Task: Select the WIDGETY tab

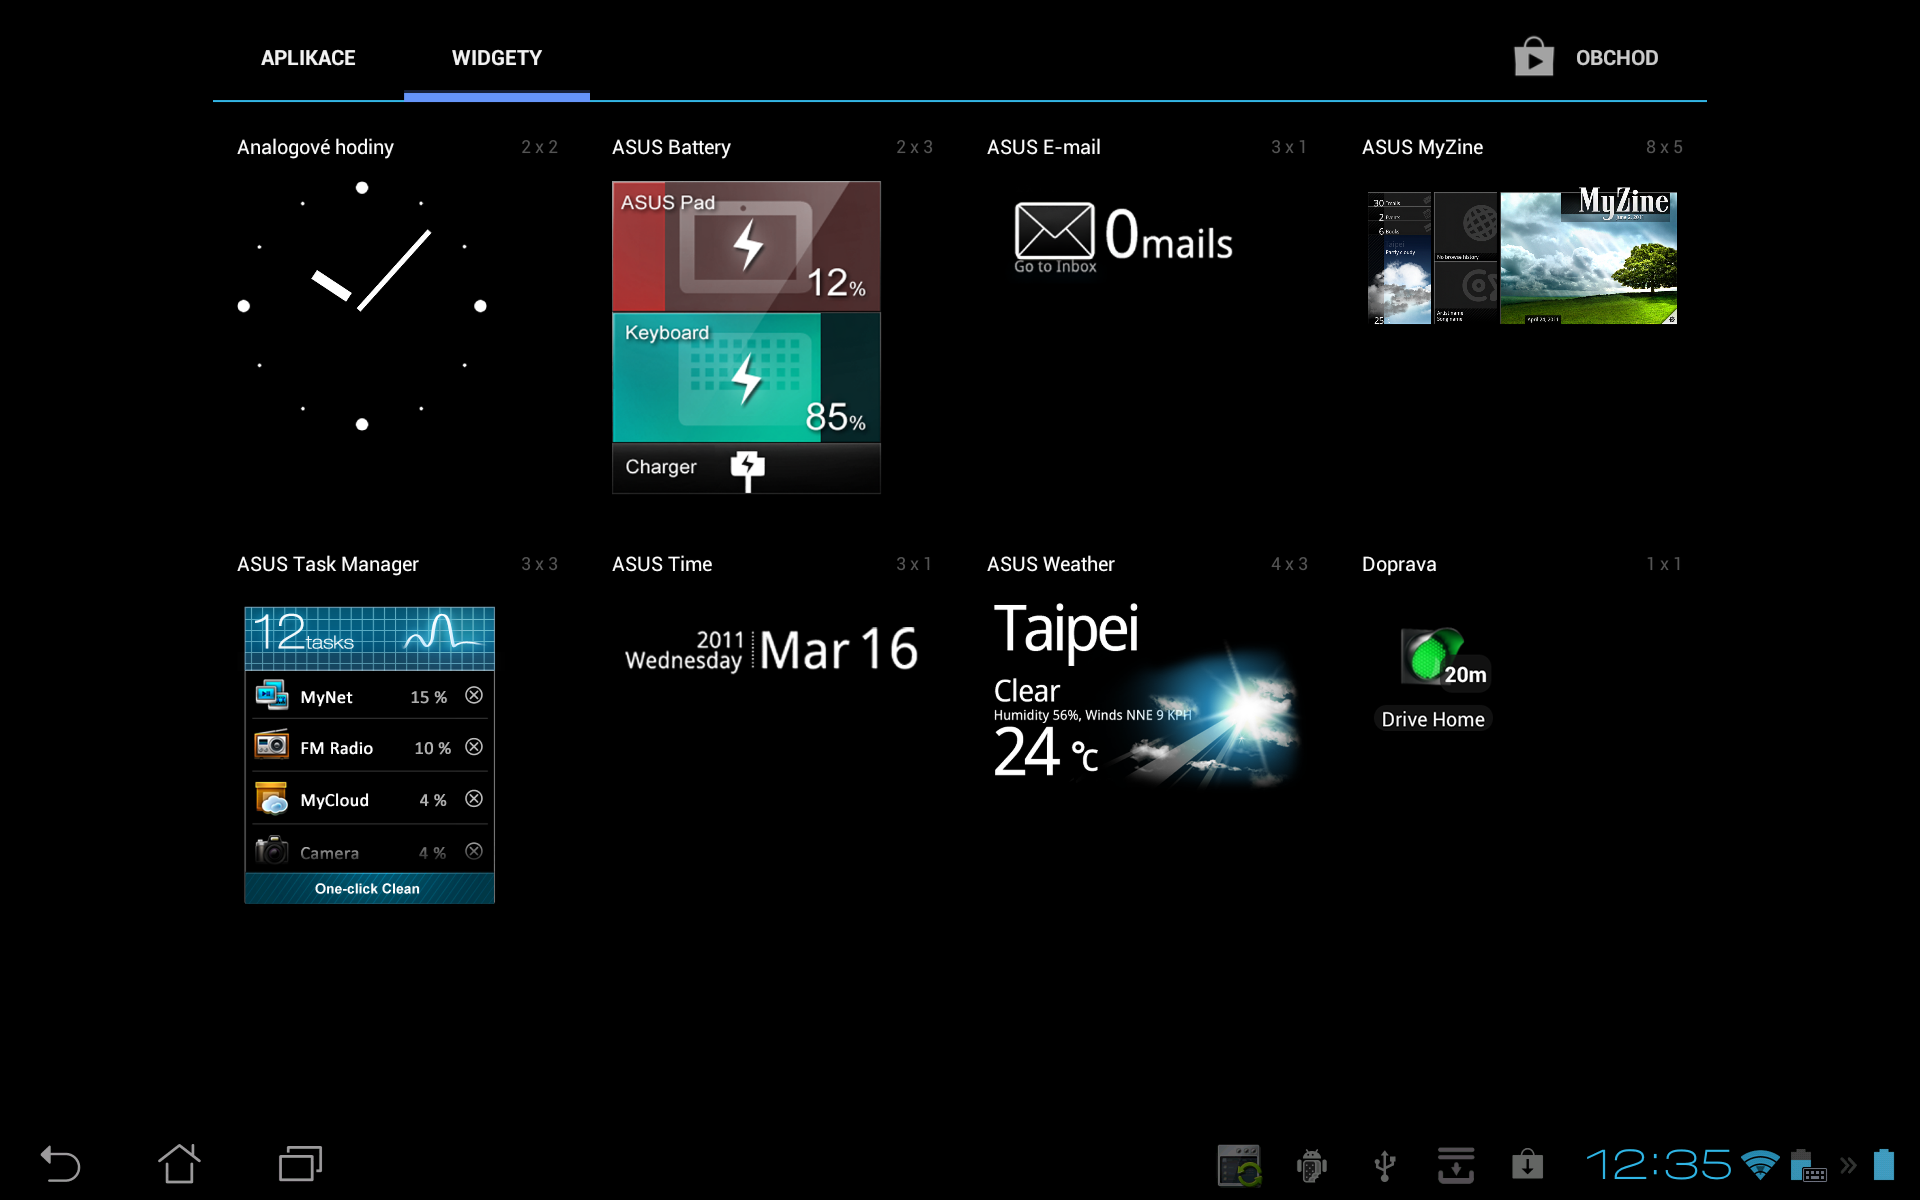Action: coord(497,57)
